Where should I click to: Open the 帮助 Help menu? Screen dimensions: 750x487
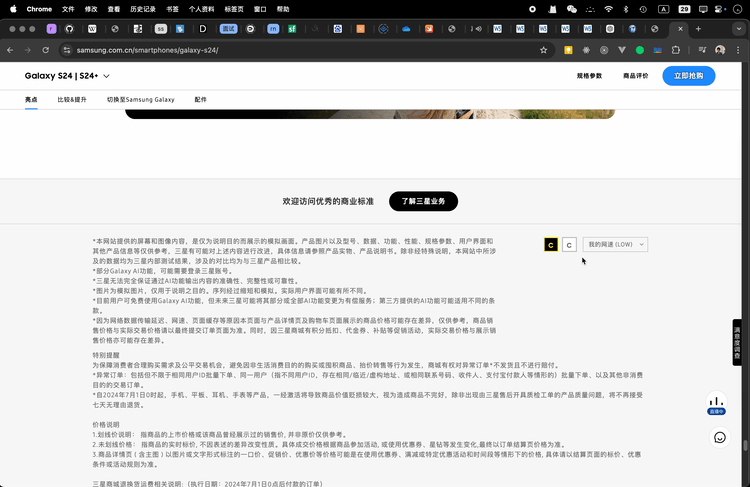[x=283, y=9]
